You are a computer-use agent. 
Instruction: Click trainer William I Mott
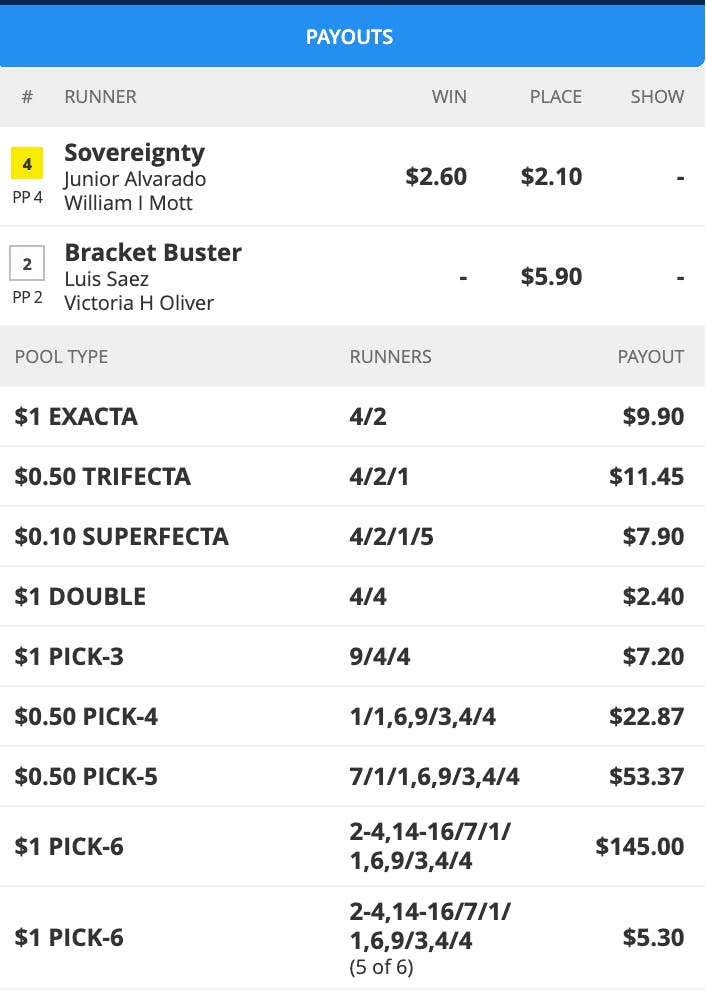pyautogui.click(x=128, y=203)
